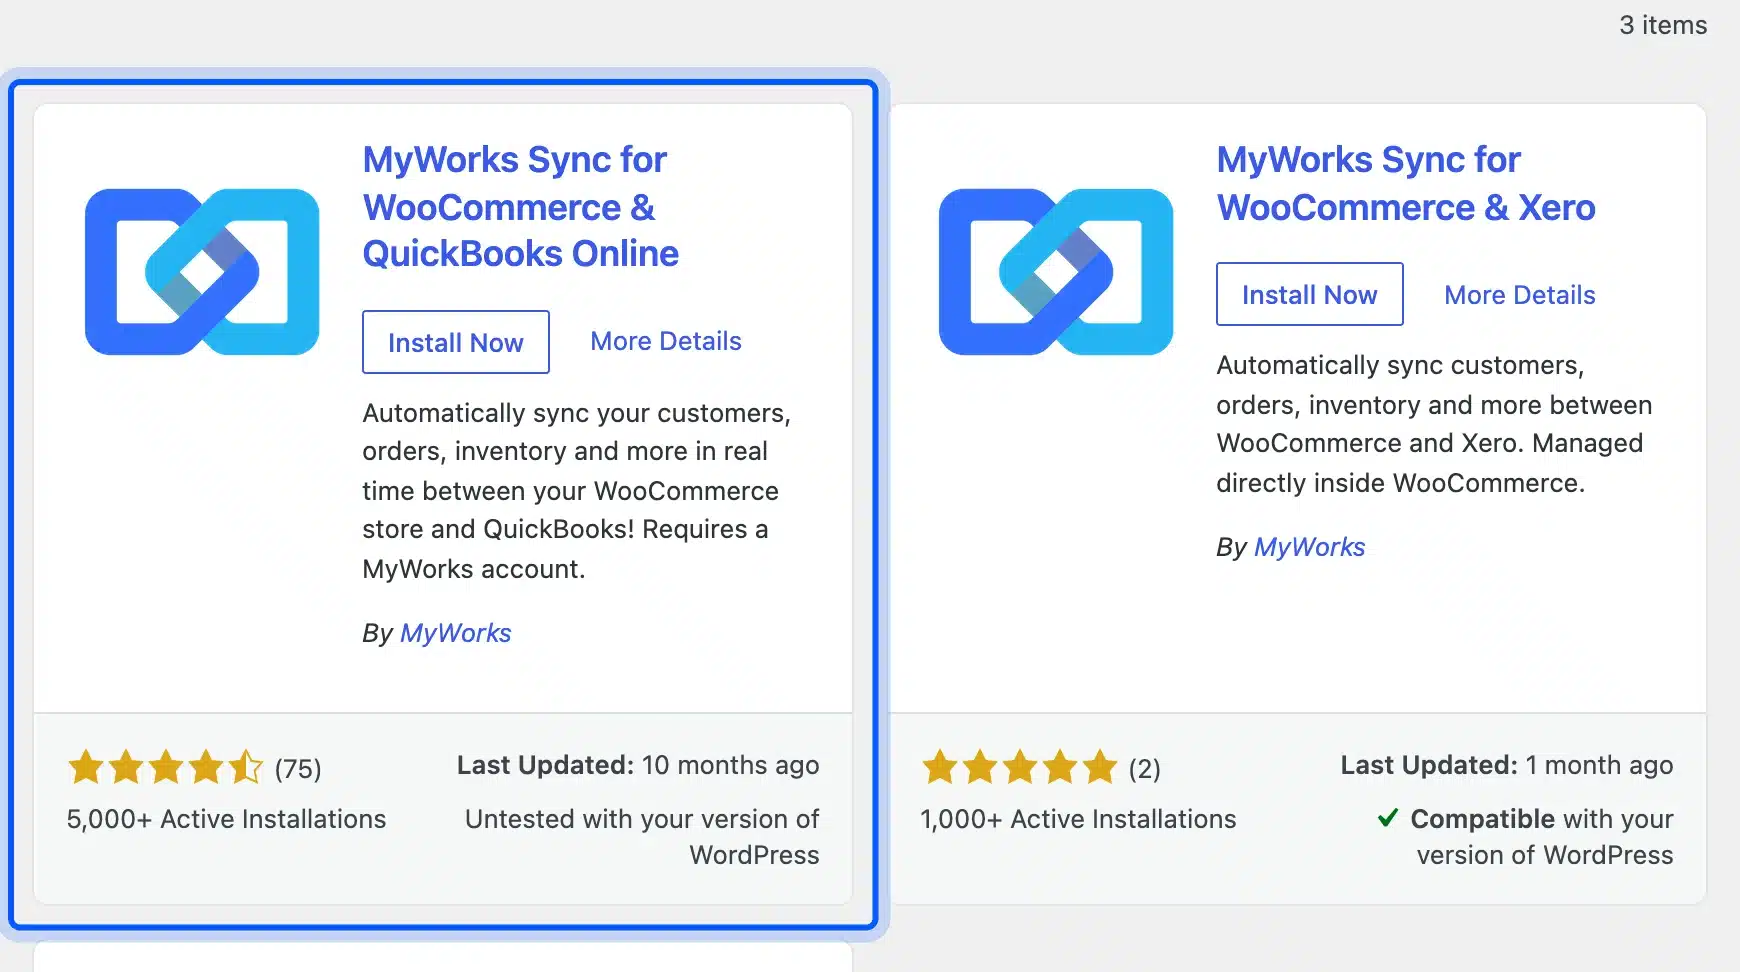Install MyWorks Sync for QuickBooks Online

point(456,342)
